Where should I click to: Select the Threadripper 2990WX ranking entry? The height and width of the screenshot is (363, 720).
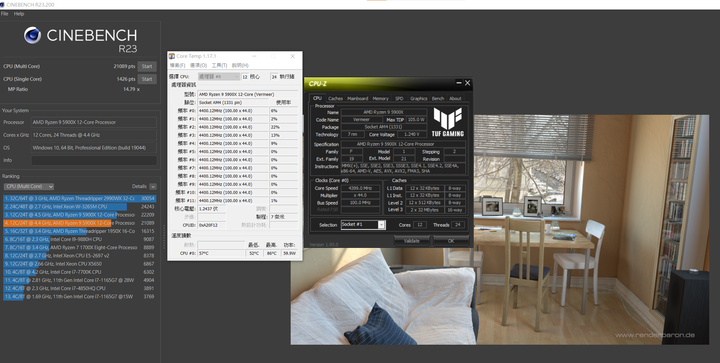[x=80, y=198]
